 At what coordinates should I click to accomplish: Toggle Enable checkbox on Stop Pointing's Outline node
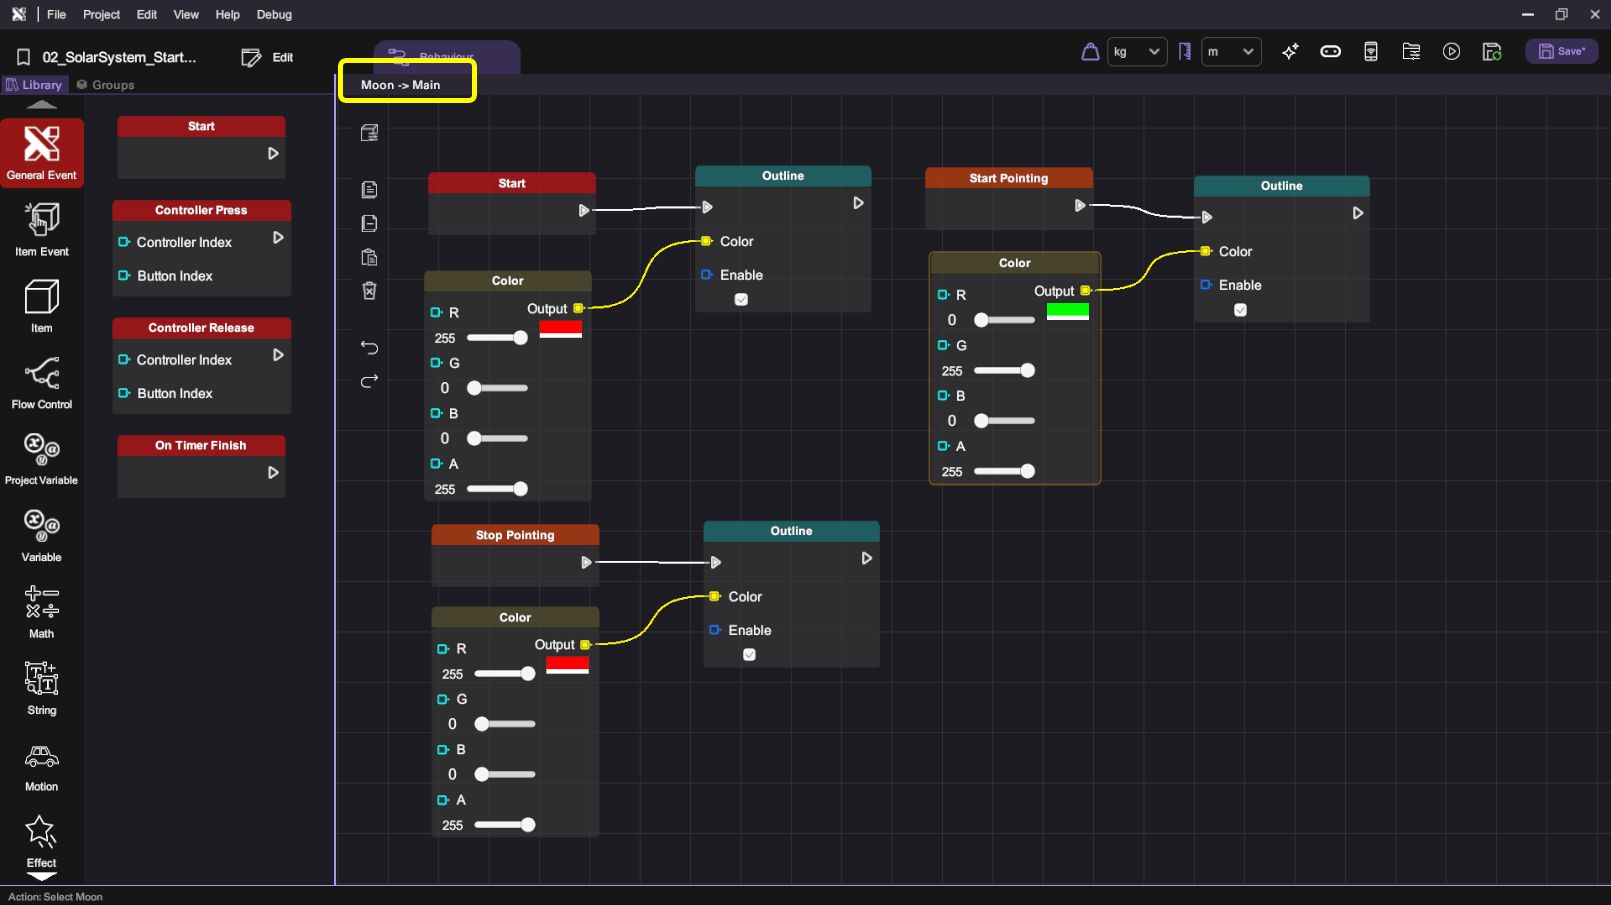(x=749, y=655)
